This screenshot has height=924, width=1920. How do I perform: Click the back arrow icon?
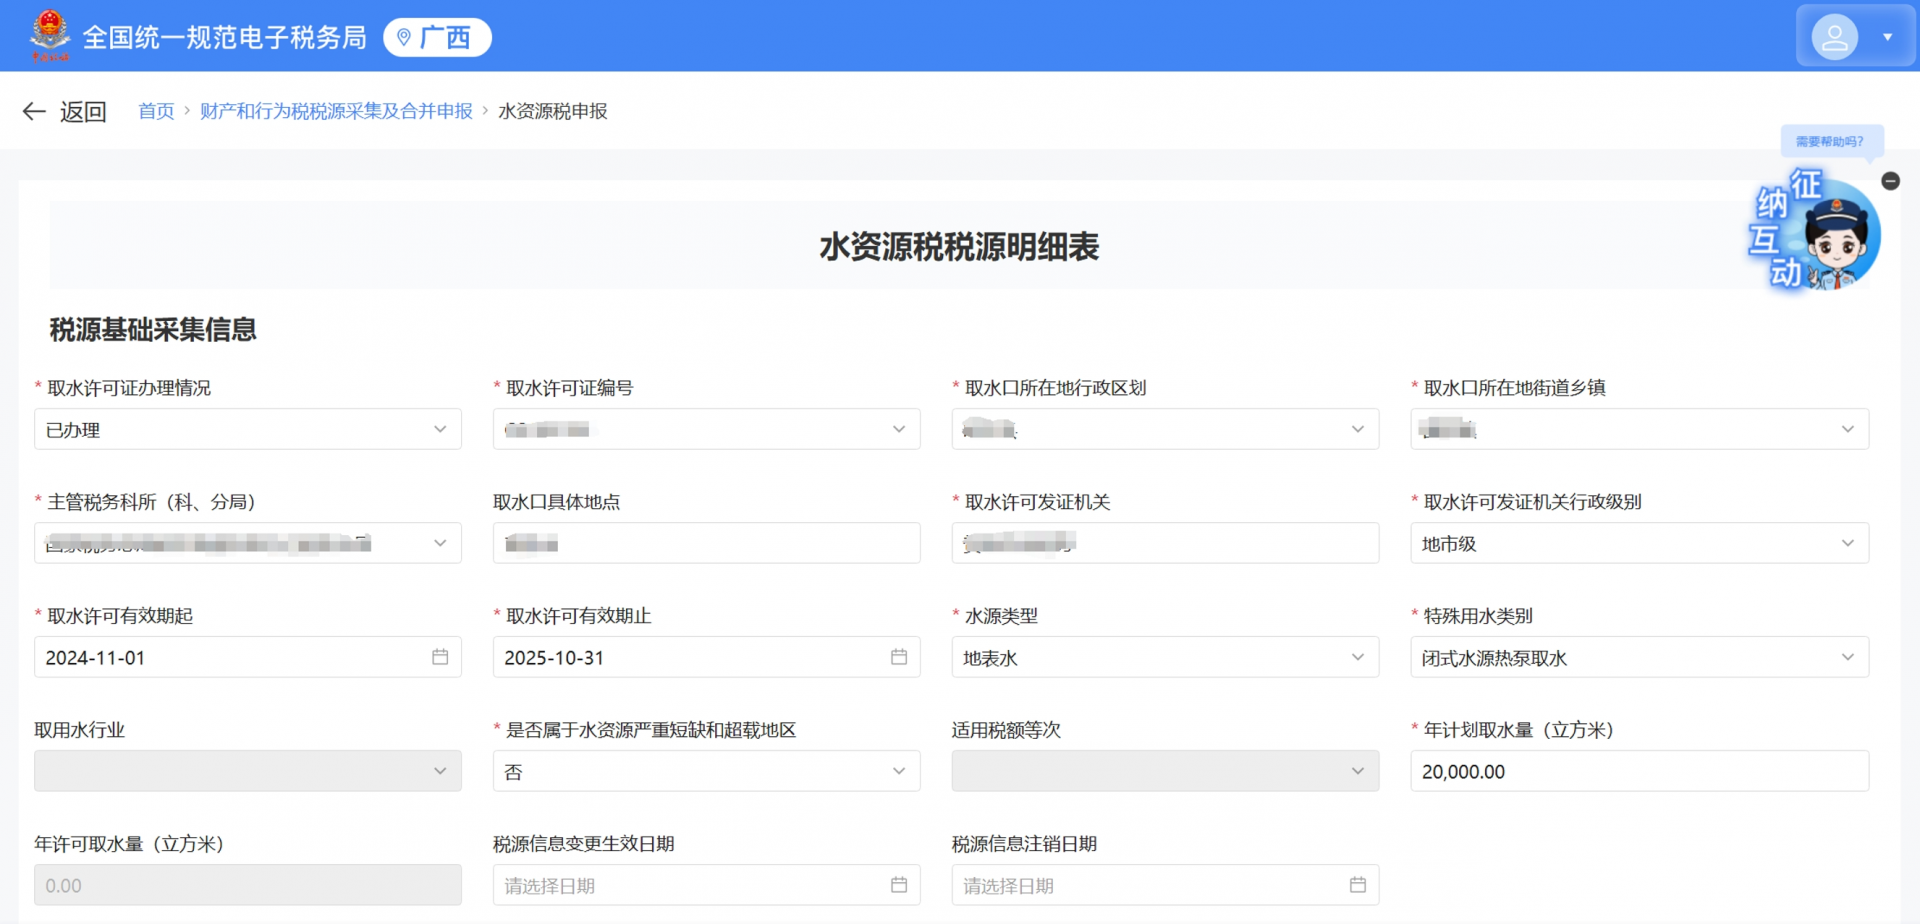pos(34,111)
